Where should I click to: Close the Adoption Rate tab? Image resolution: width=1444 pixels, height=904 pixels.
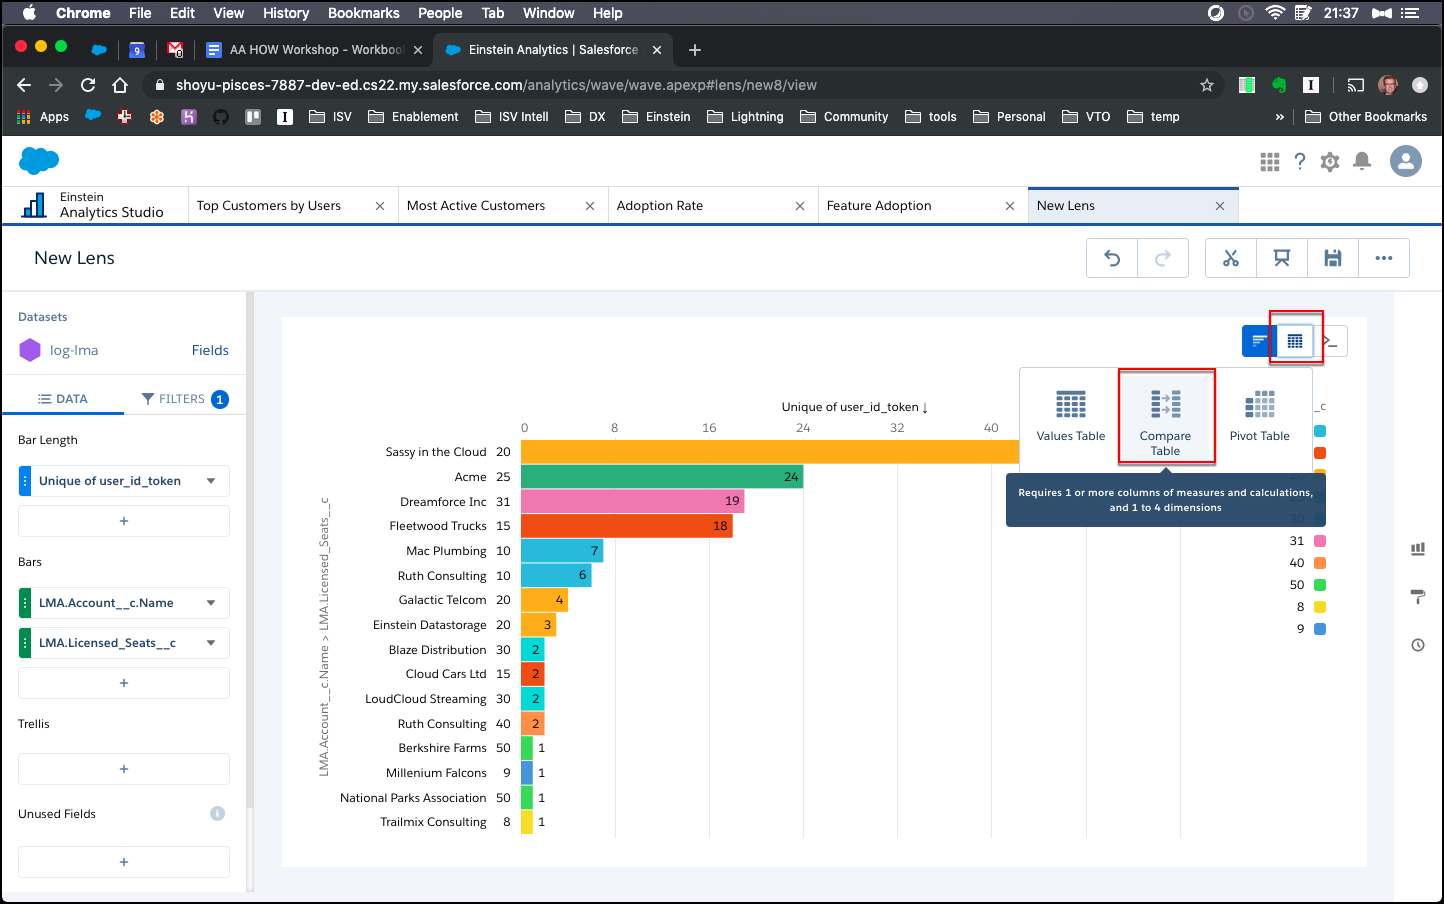800,206
